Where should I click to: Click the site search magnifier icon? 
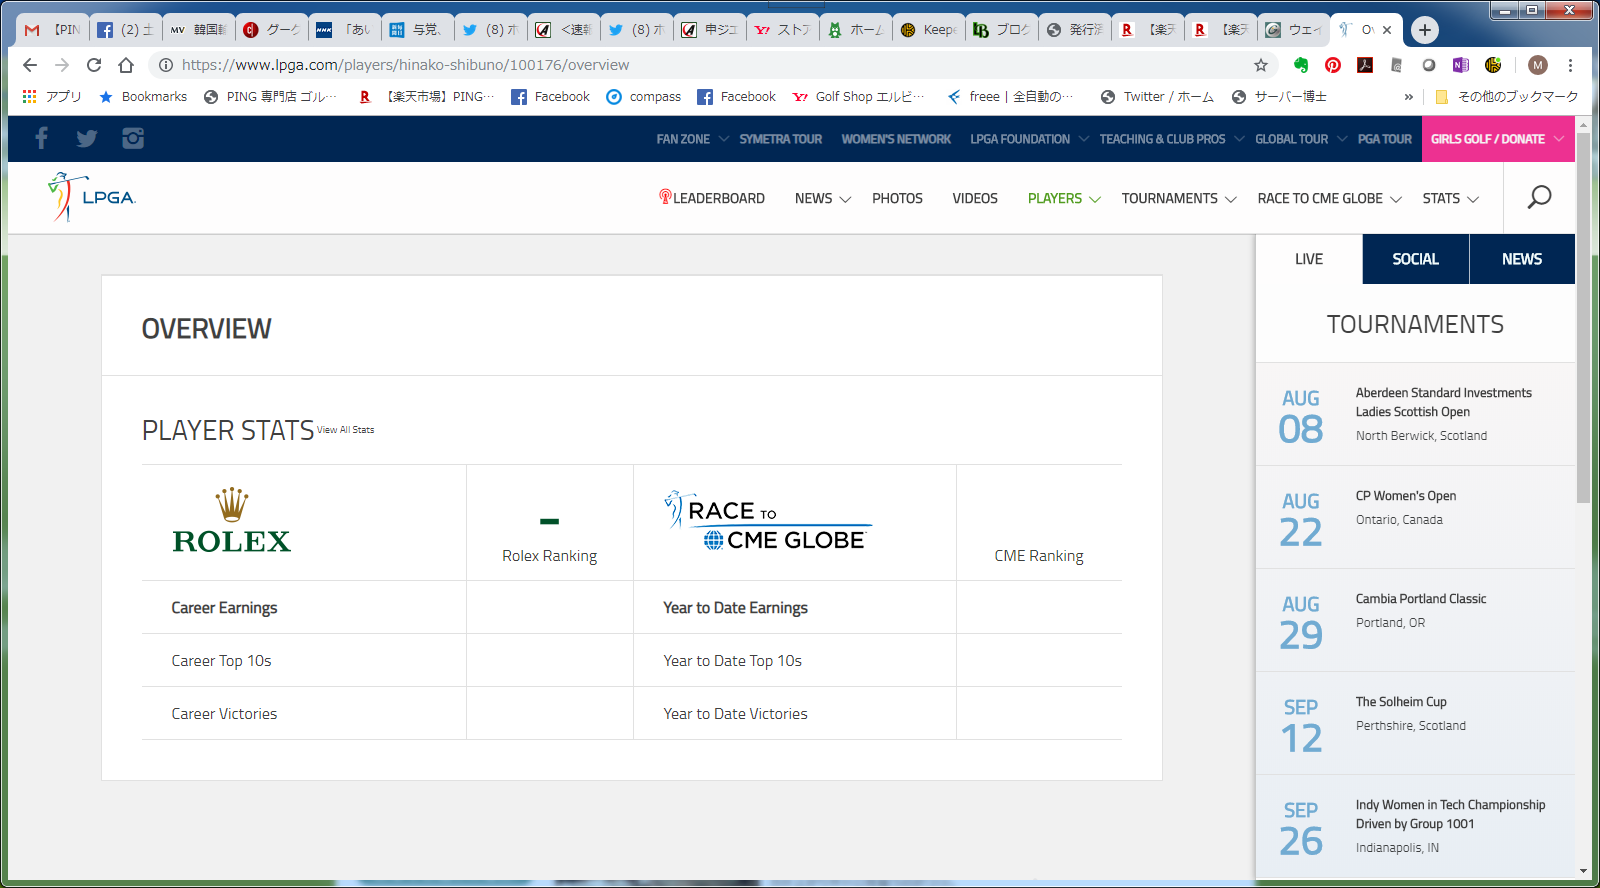point(1539,197)
